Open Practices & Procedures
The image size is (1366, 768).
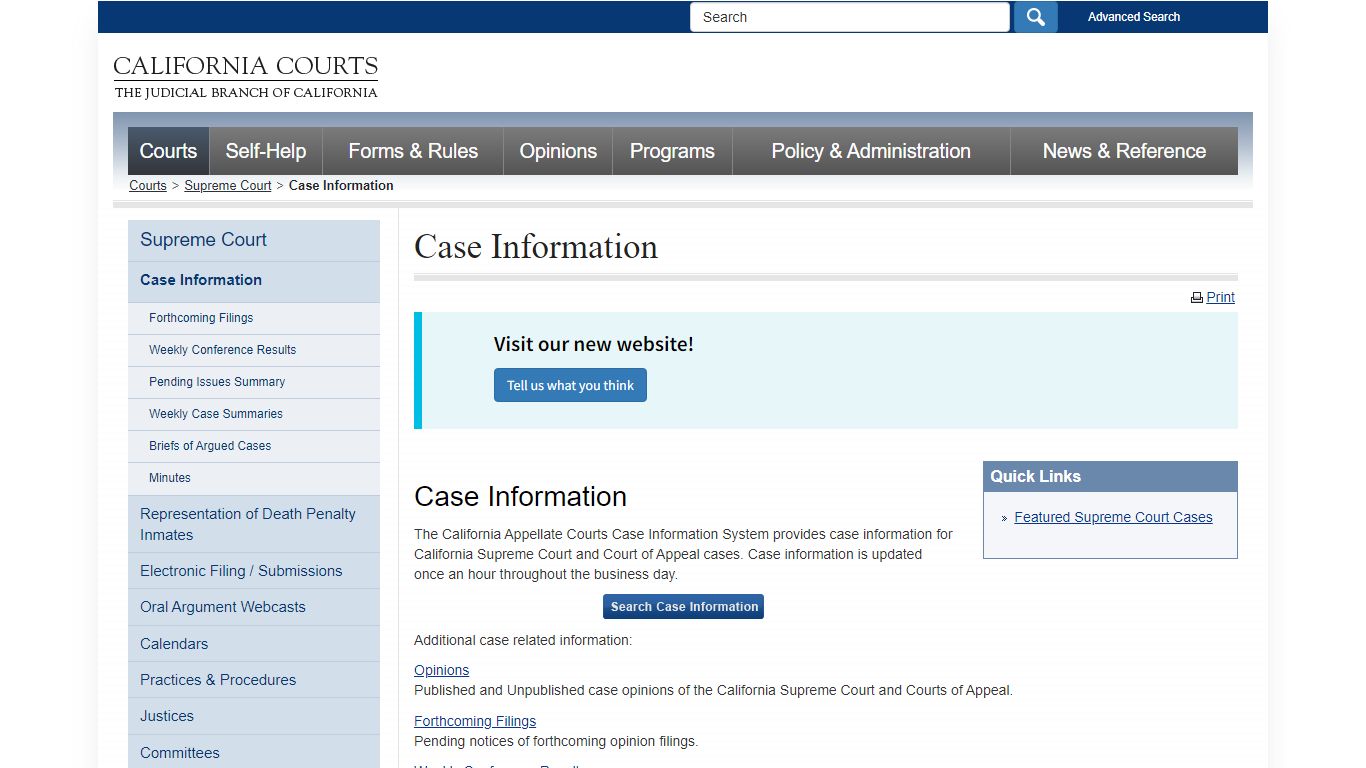pyautogui.click(x=254, y=680)
